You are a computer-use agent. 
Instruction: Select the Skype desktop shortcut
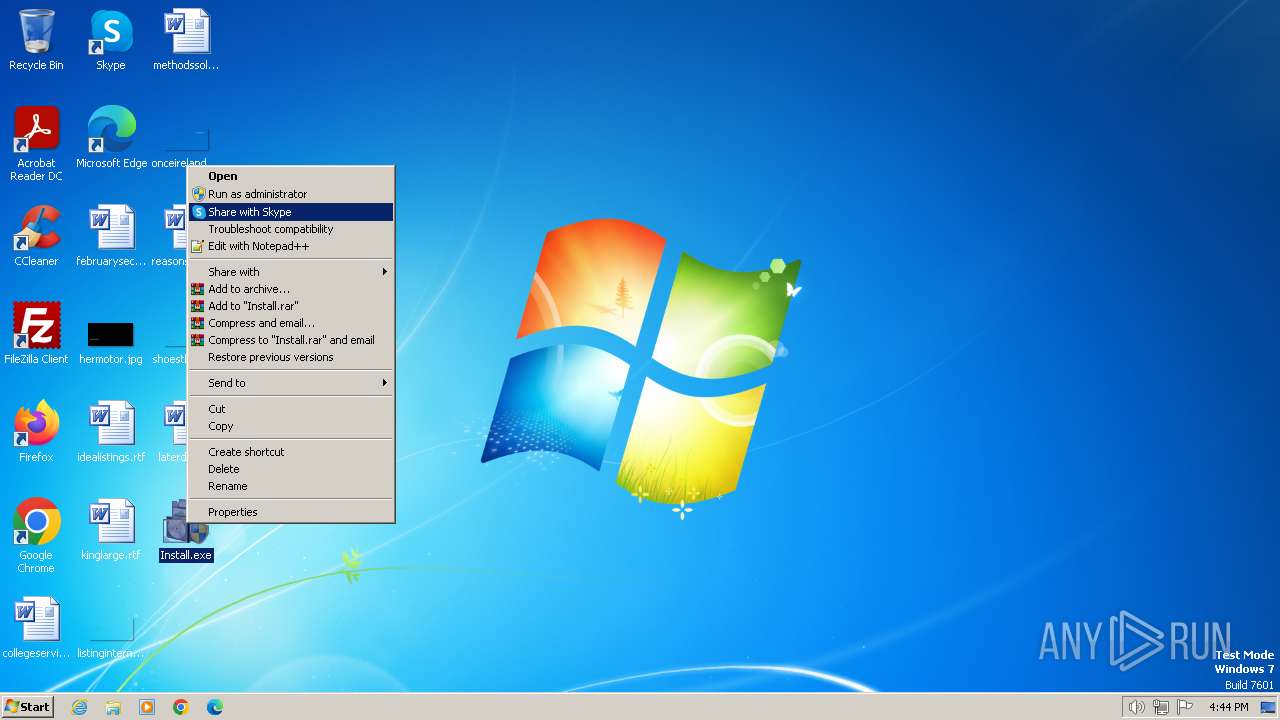[111, 40]
